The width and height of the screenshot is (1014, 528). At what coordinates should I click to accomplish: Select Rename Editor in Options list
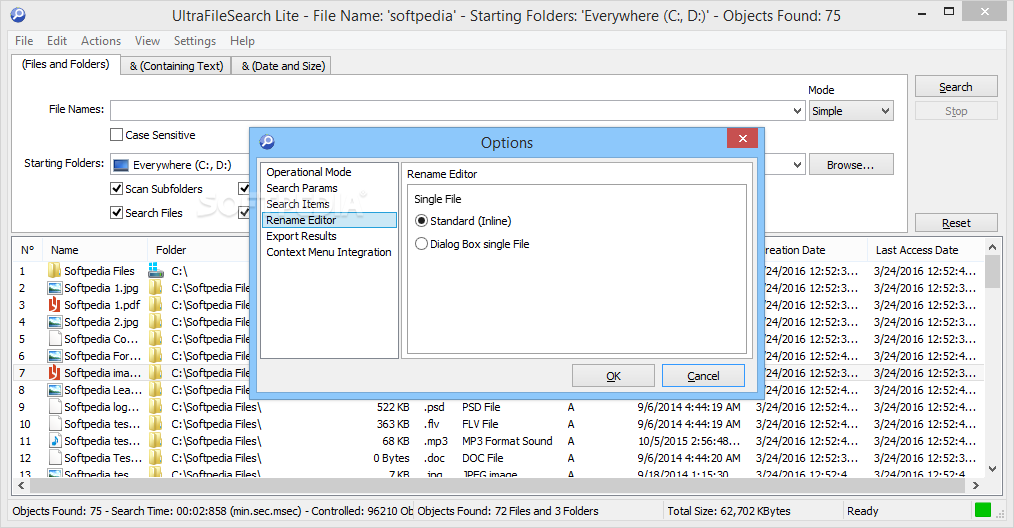click(x=329, y=220)
